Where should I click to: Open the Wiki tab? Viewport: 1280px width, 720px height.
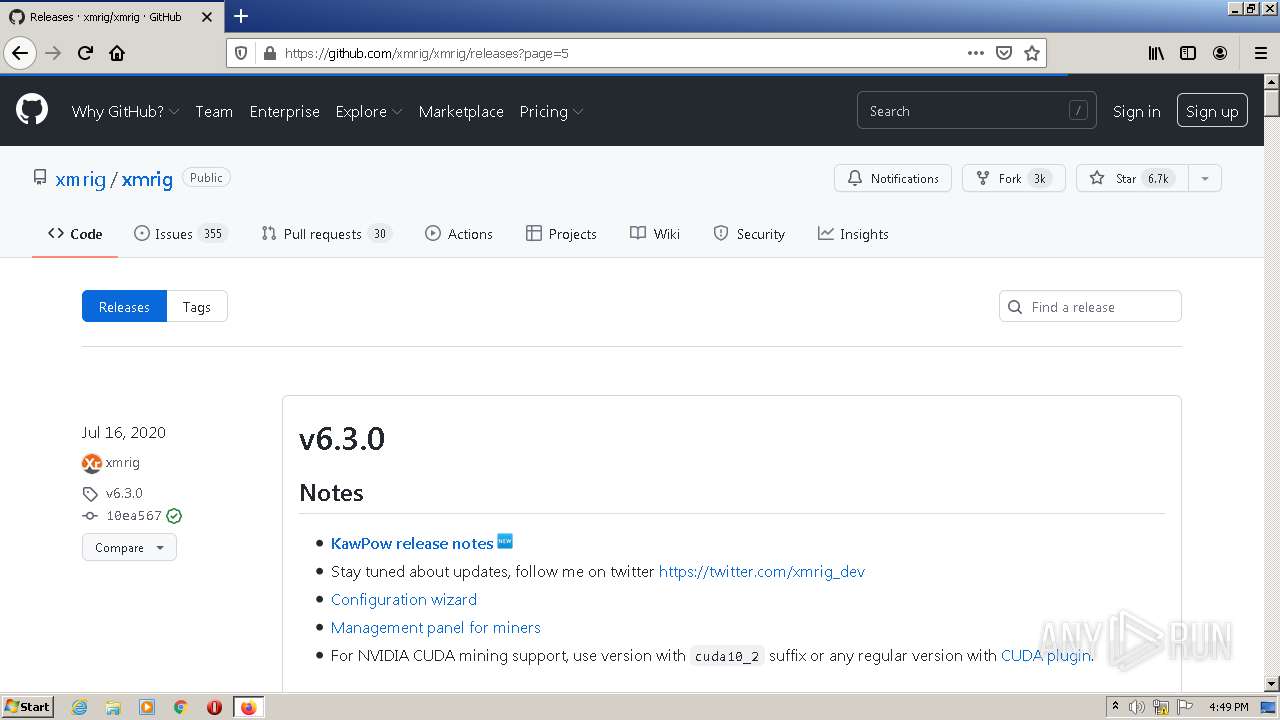[655, 234]
